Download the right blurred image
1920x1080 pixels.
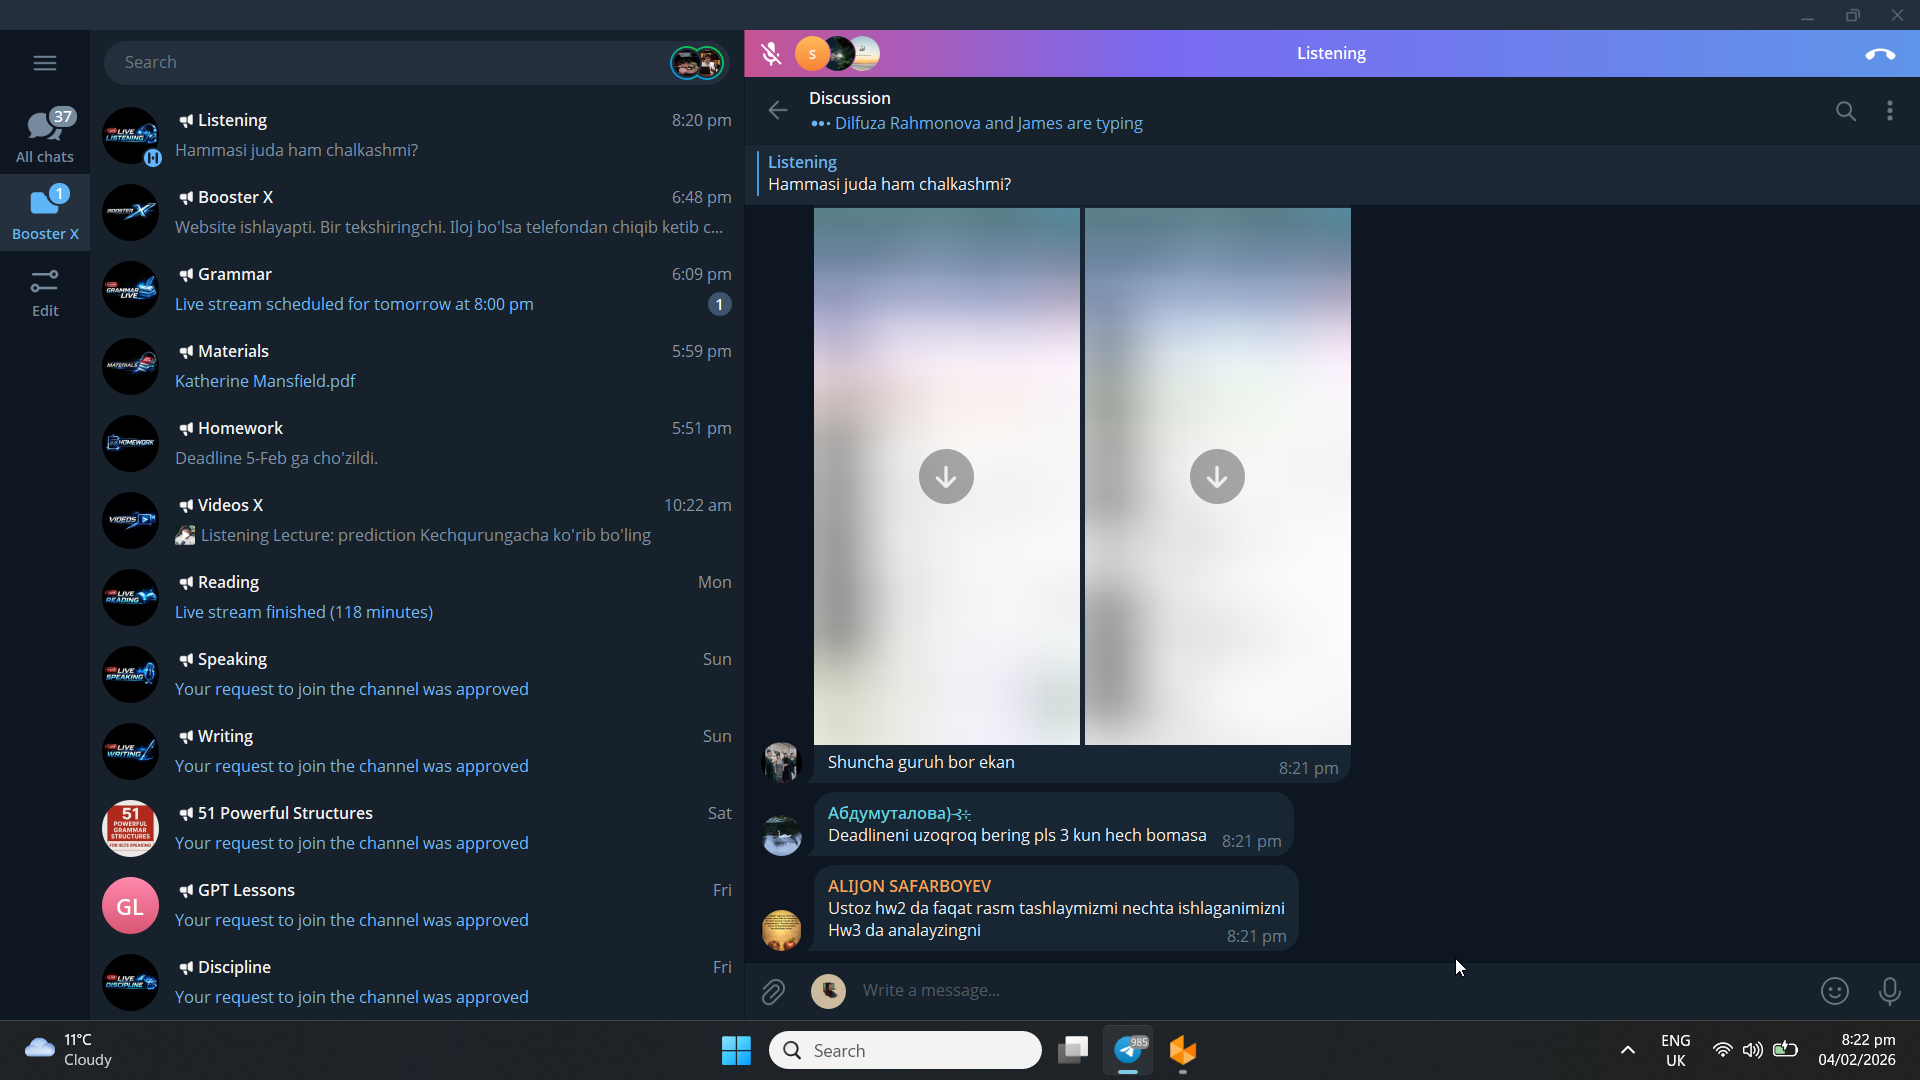(1217, 477)
